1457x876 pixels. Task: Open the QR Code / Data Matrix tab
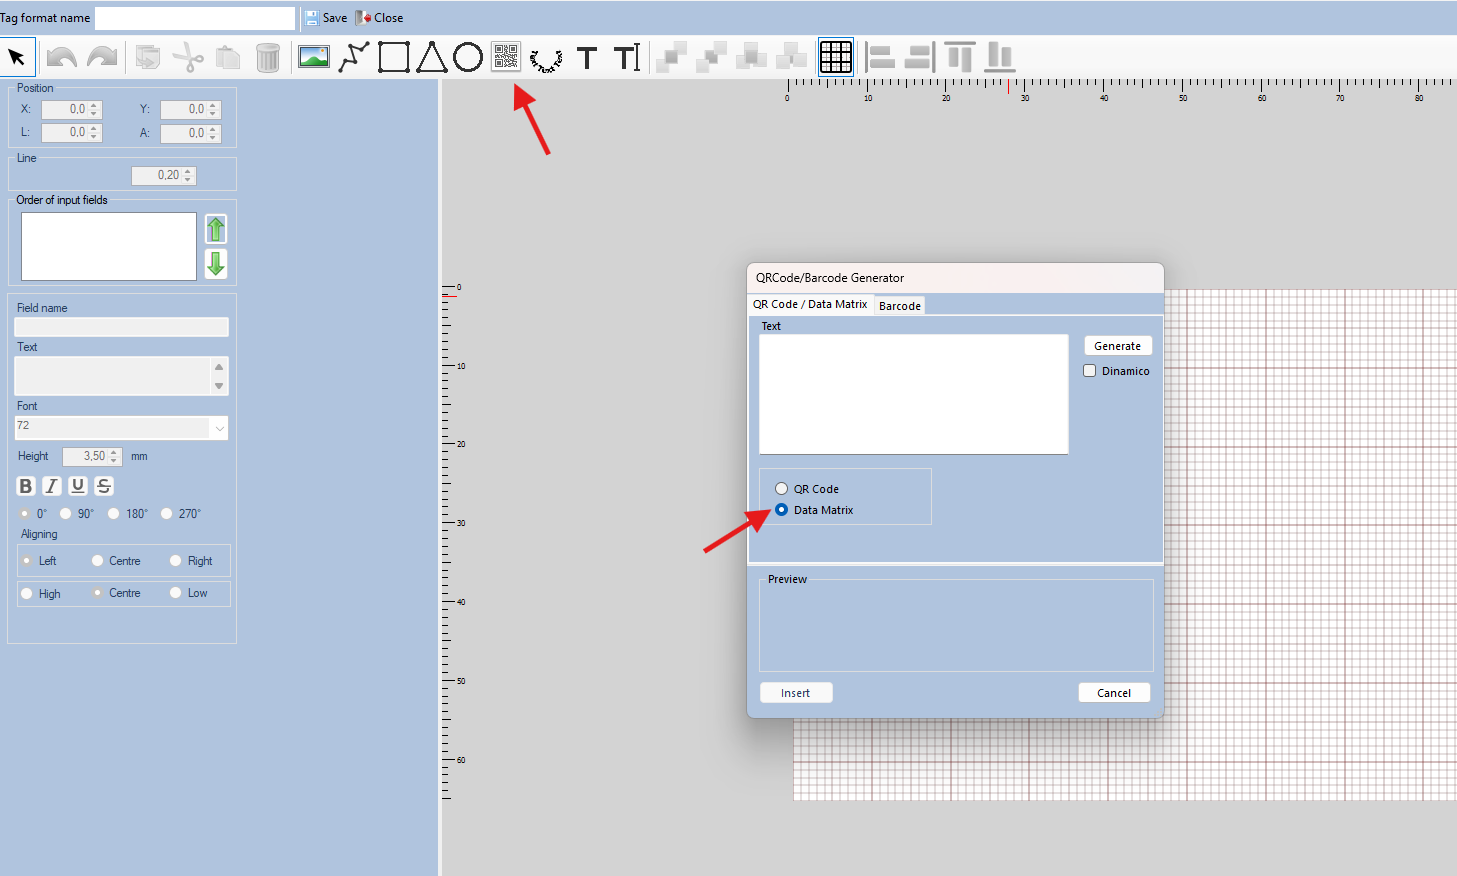(x=810, y=304)
